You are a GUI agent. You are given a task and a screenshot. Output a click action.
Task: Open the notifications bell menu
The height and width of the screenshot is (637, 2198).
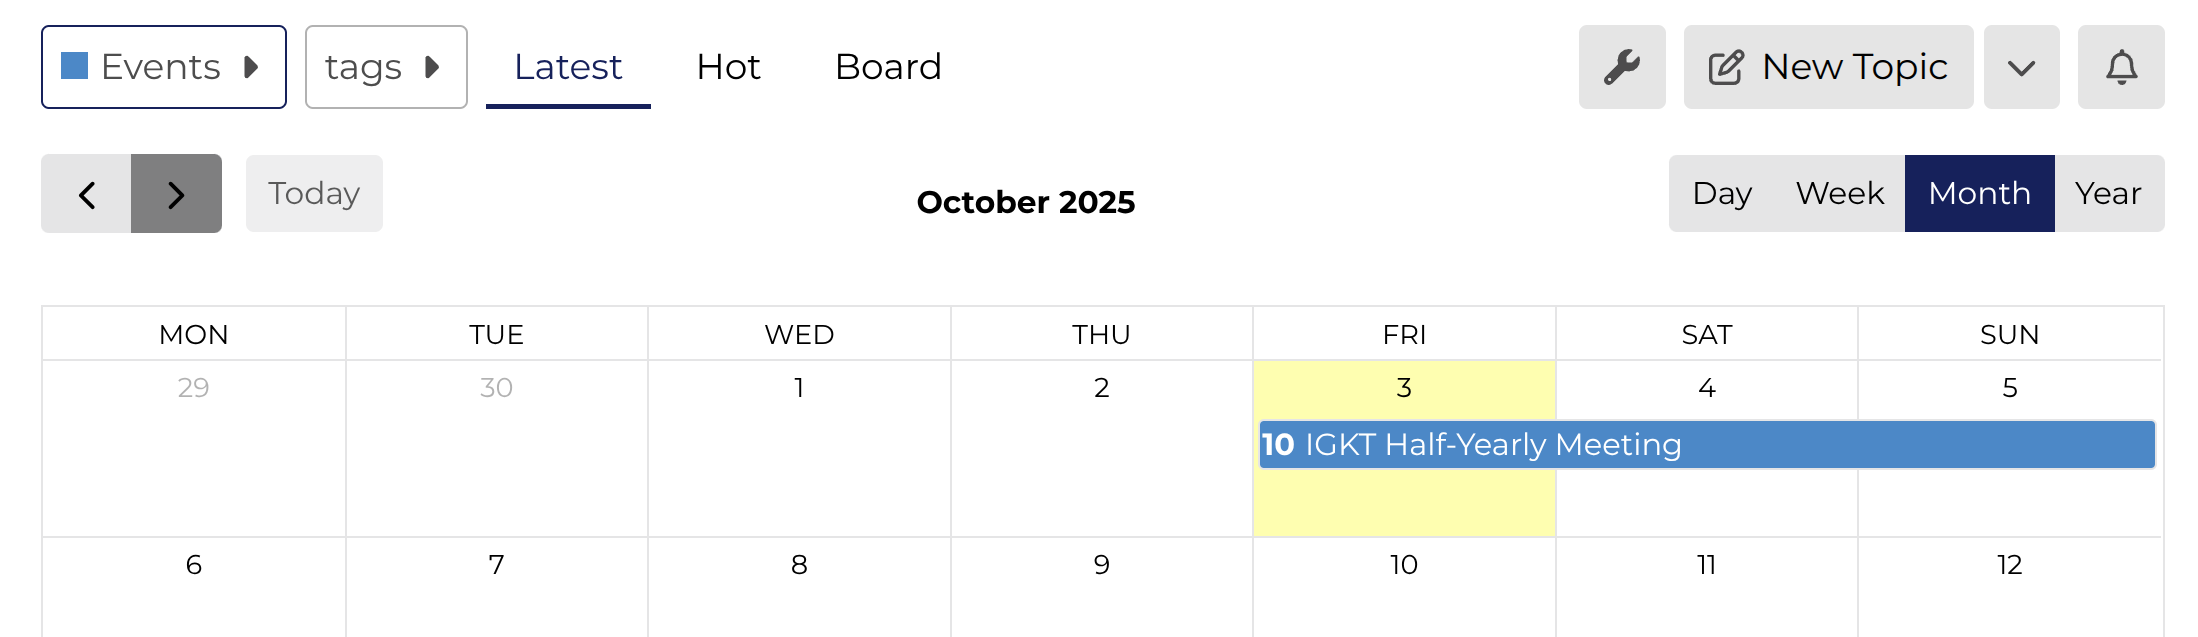2120,67
